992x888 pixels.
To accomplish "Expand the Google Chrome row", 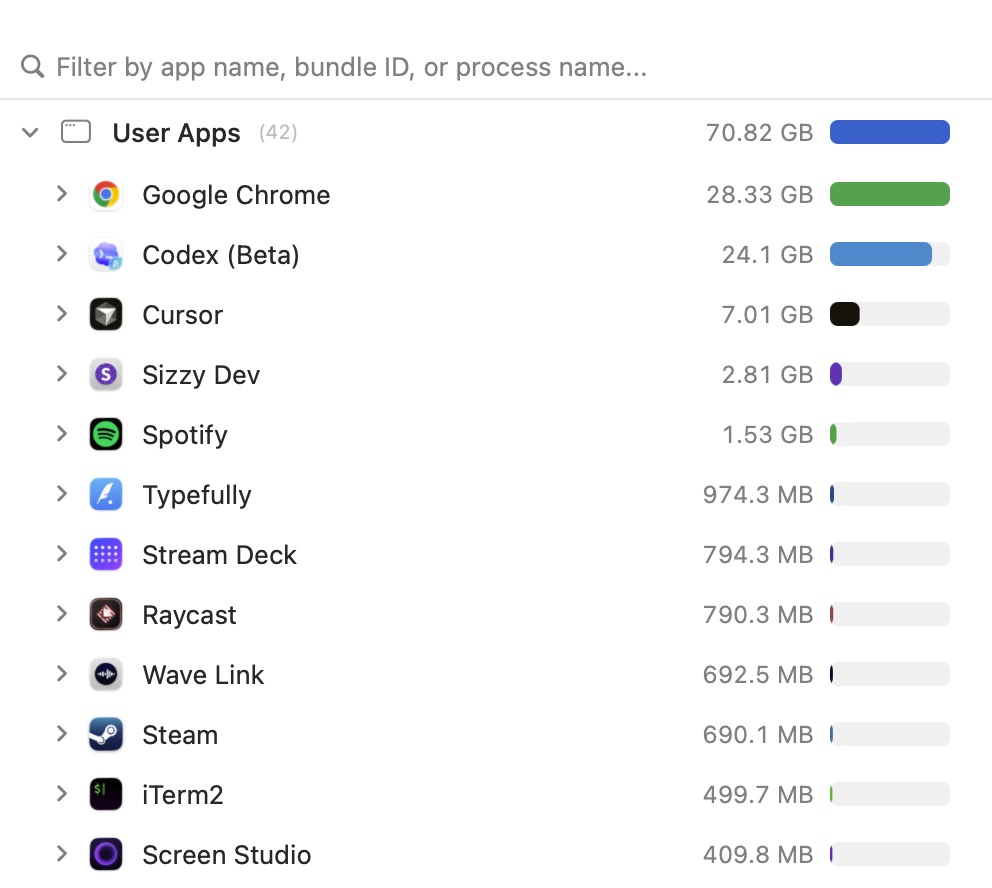I will 62,194.
